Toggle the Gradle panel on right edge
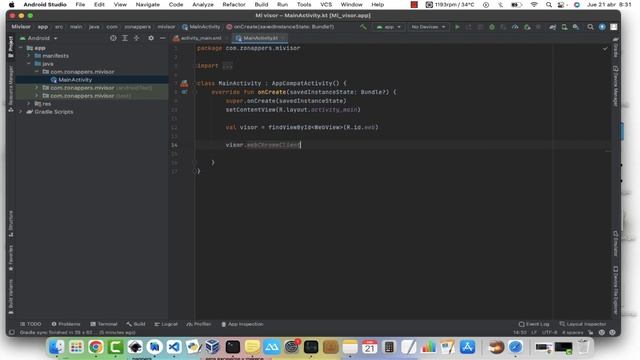640x360 pixels. [x=616, y=47]
